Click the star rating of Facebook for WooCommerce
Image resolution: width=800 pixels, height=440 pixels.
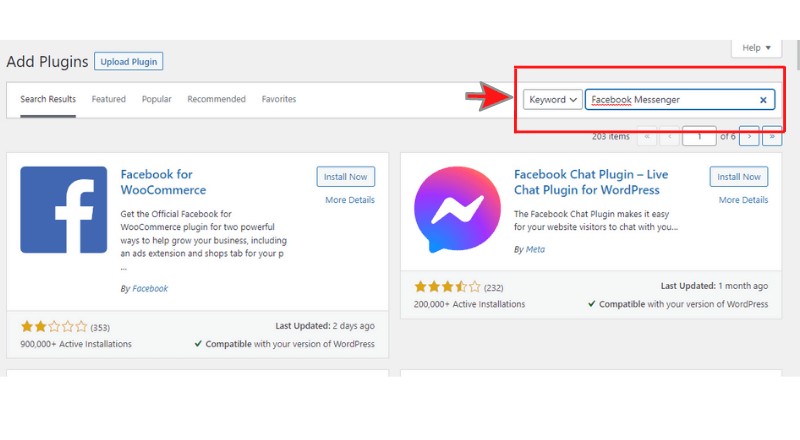pos(54,327)
